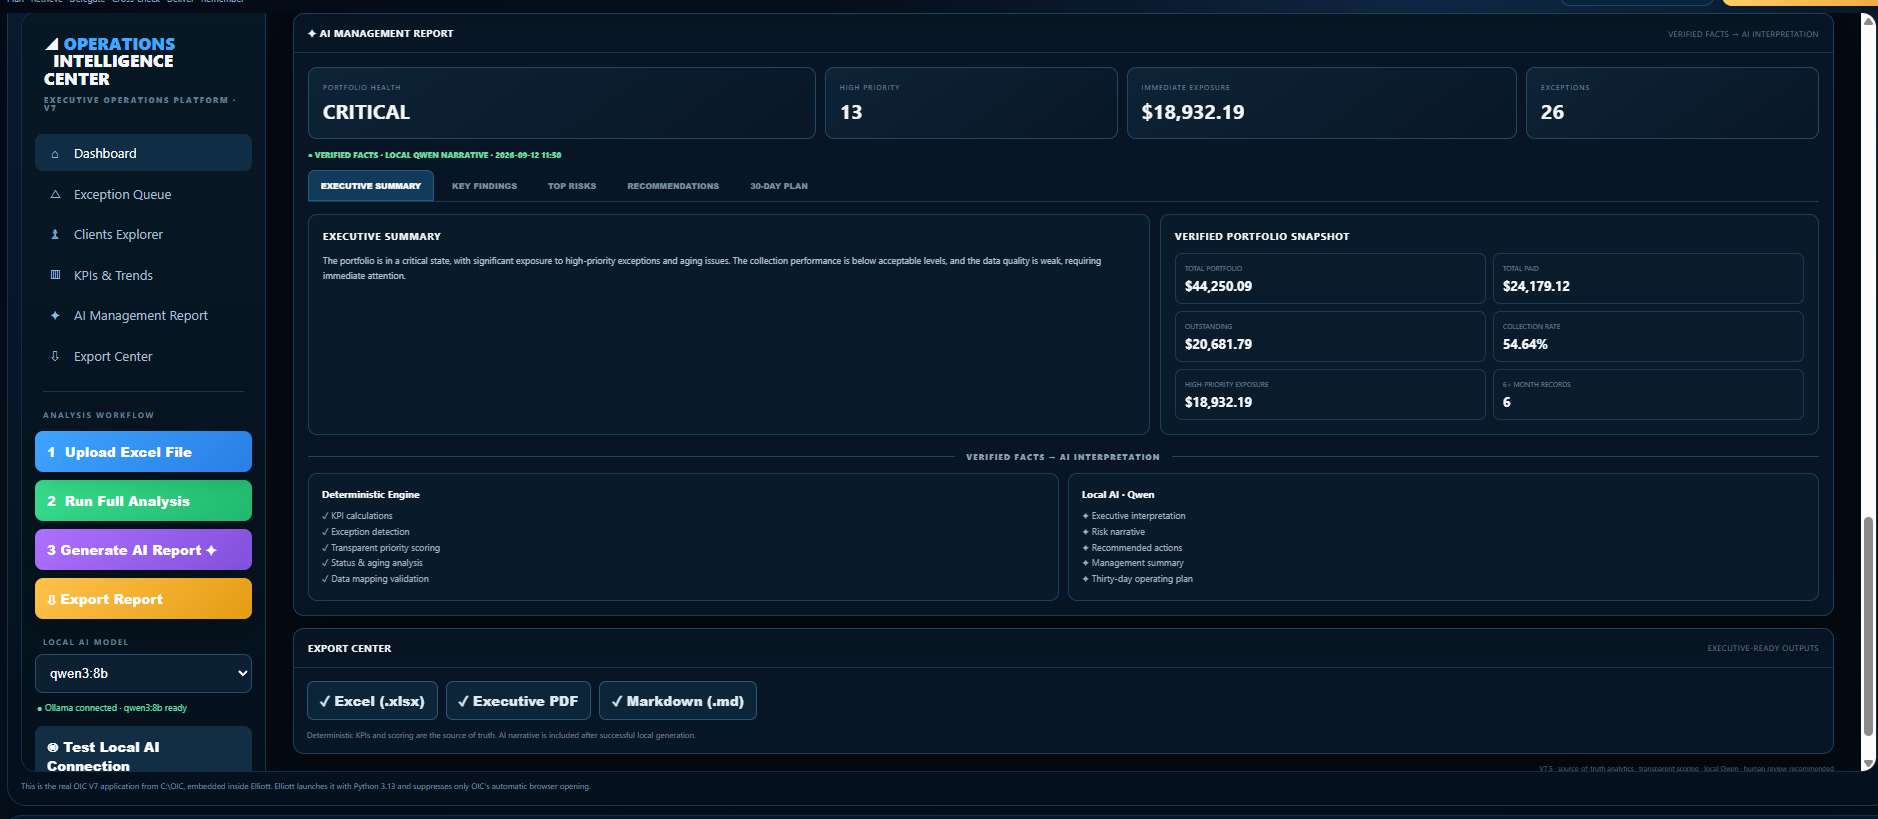The width and height of the screenshot is (1878, 819).
Task: Click the Collection Rate 54.64% value
Action: point(1525,344)
